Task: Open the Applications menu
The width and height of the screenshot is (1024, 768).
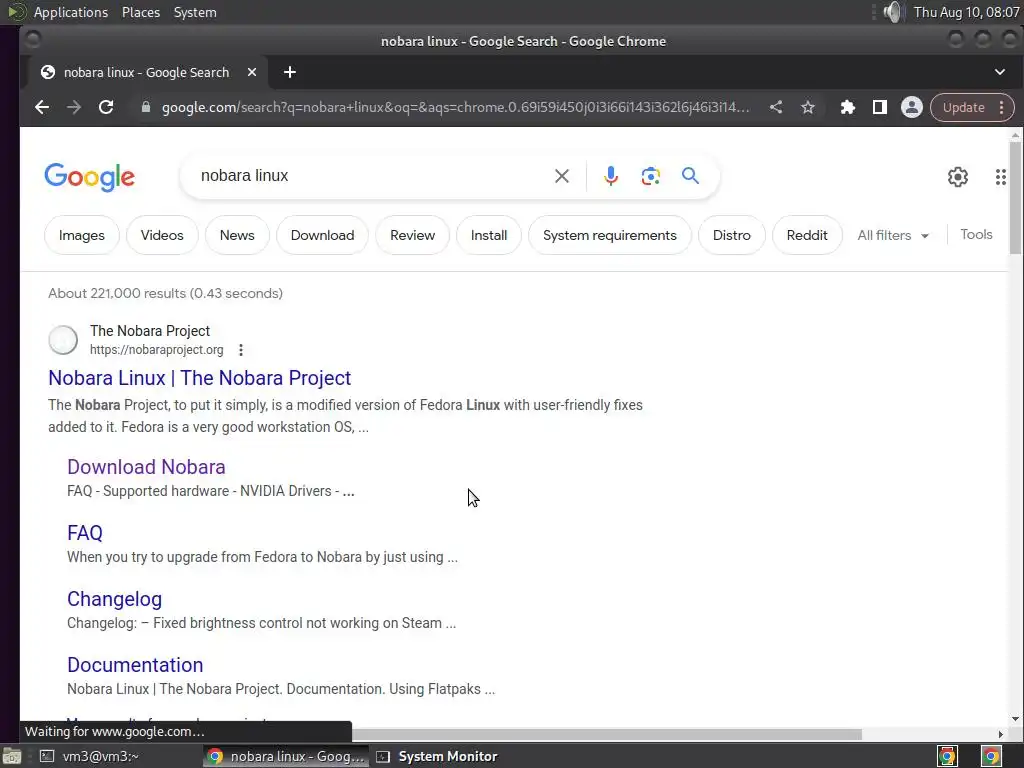Action: pos(71,12)
